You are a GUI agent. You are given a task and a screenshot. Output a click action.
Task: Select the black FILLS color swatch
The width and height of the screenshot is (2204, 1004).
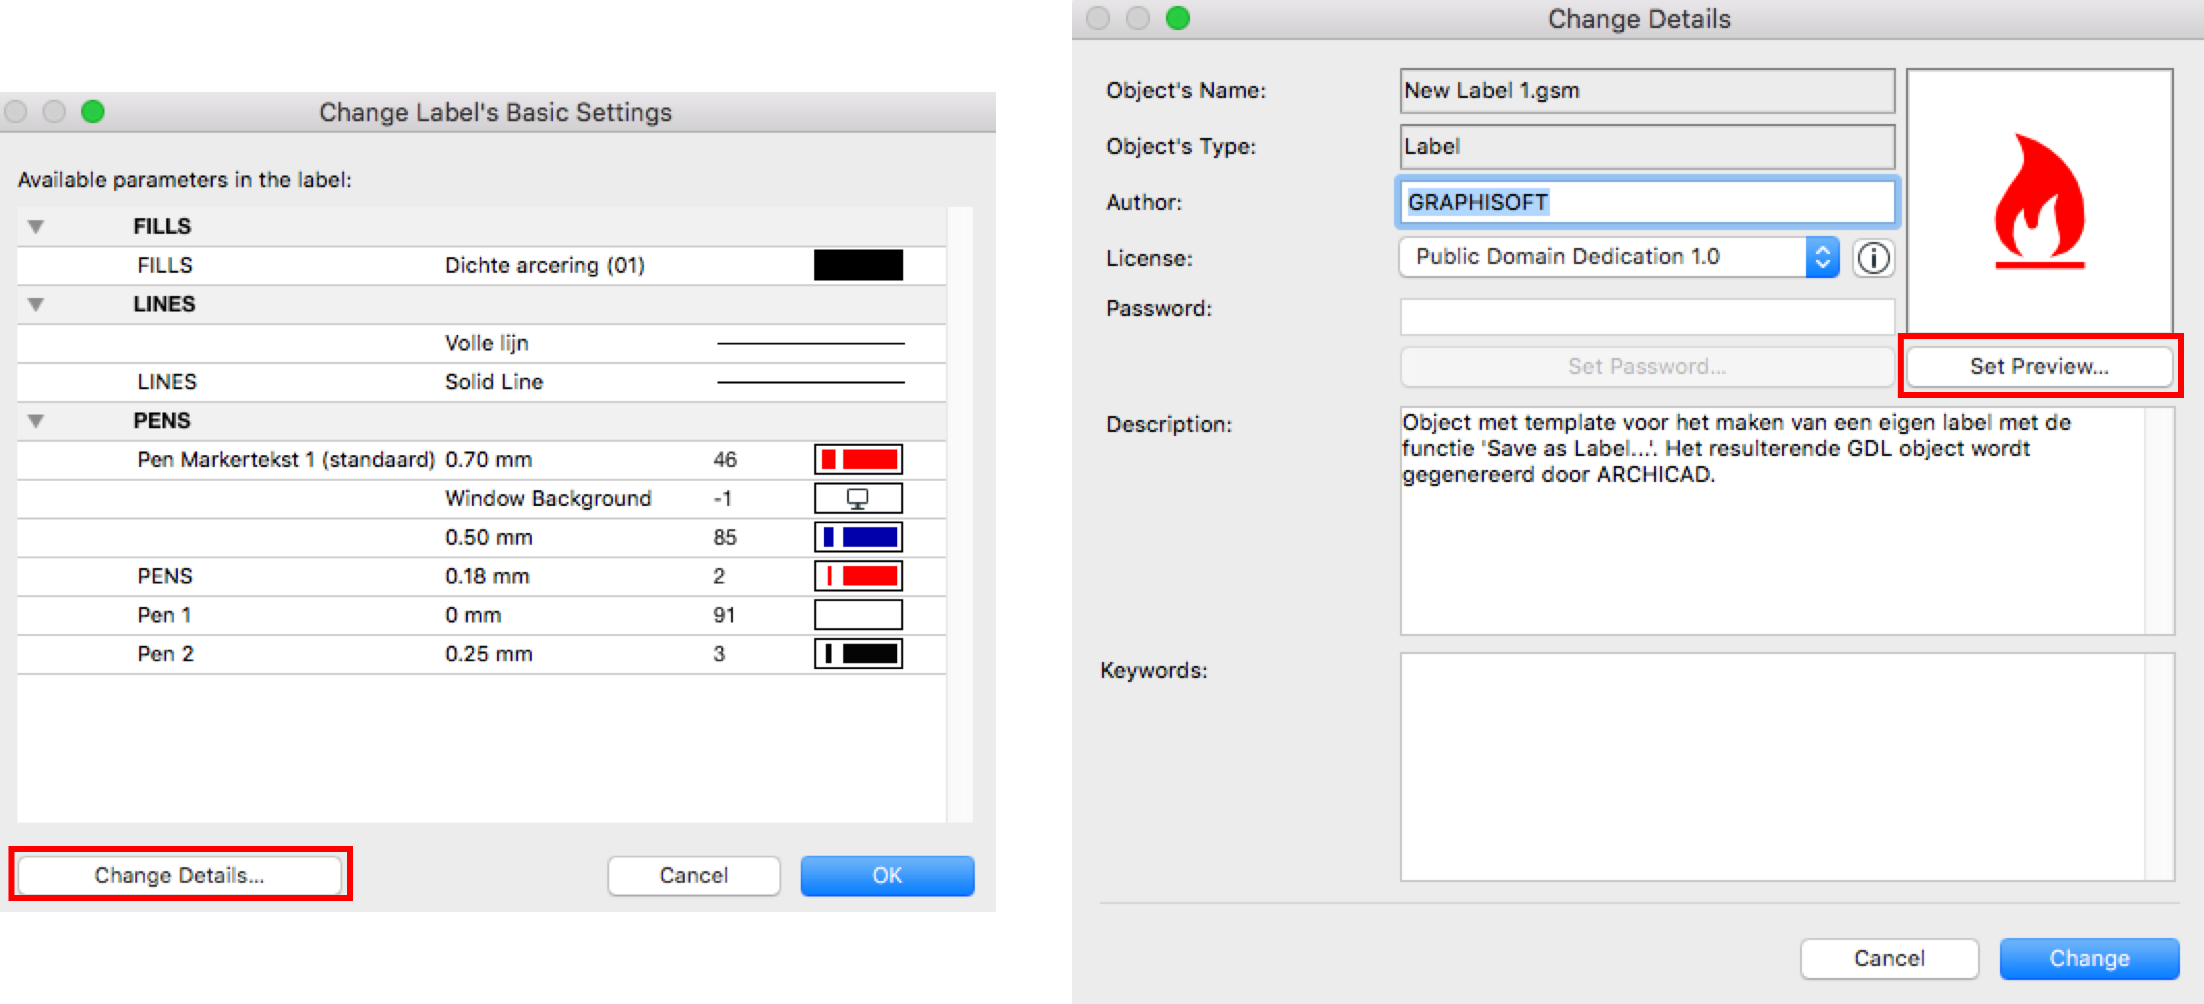pos(858,265)
